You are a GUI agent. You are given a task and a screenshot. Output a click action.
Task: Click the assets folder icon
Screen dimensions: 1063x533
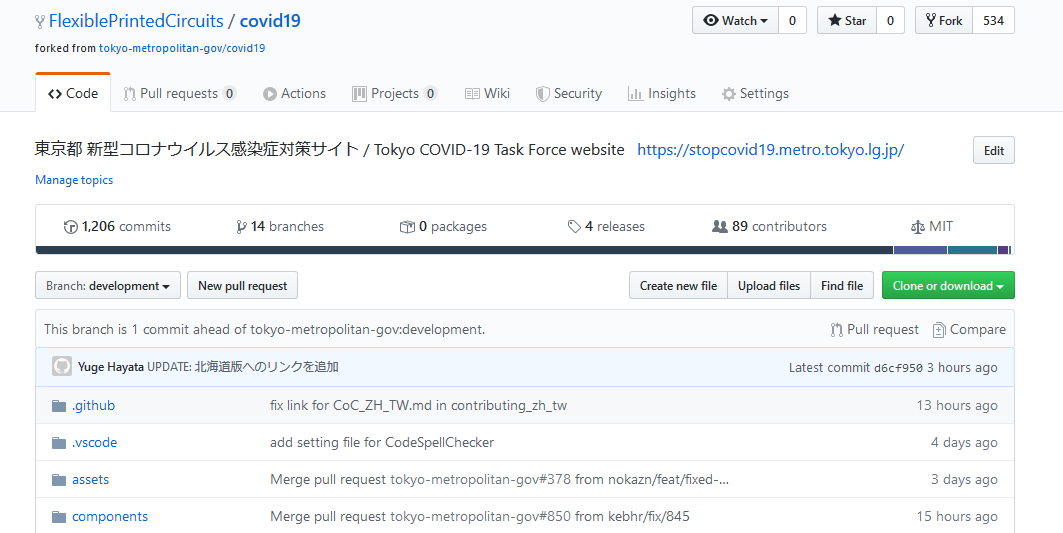(58, 480)
